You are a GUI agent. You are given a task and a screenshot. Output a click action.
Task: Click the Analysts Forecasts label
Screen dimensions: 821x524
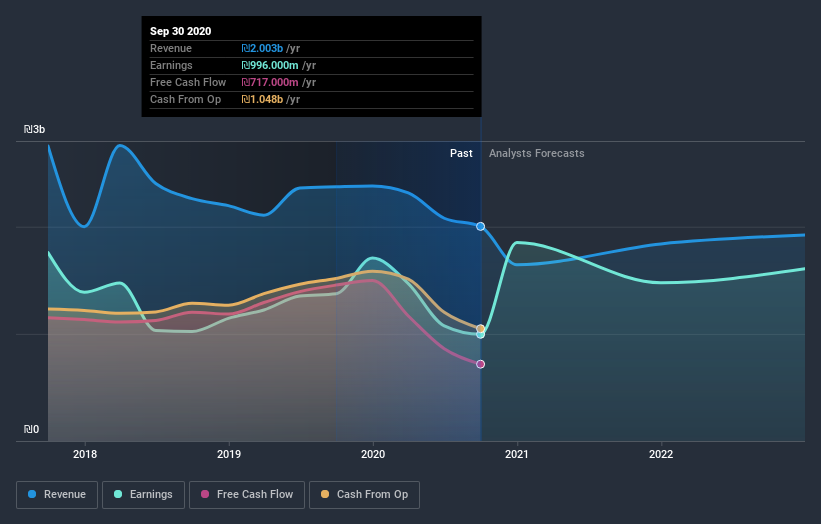pos(537,153)
